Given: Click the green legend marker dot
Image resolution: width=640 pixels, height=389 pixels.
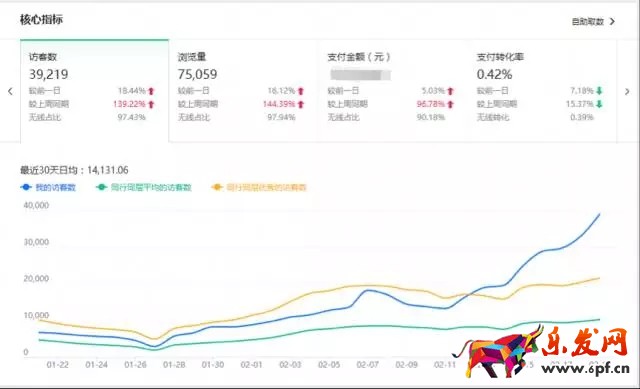Looking at the screenshot, I should pos(101,187).
